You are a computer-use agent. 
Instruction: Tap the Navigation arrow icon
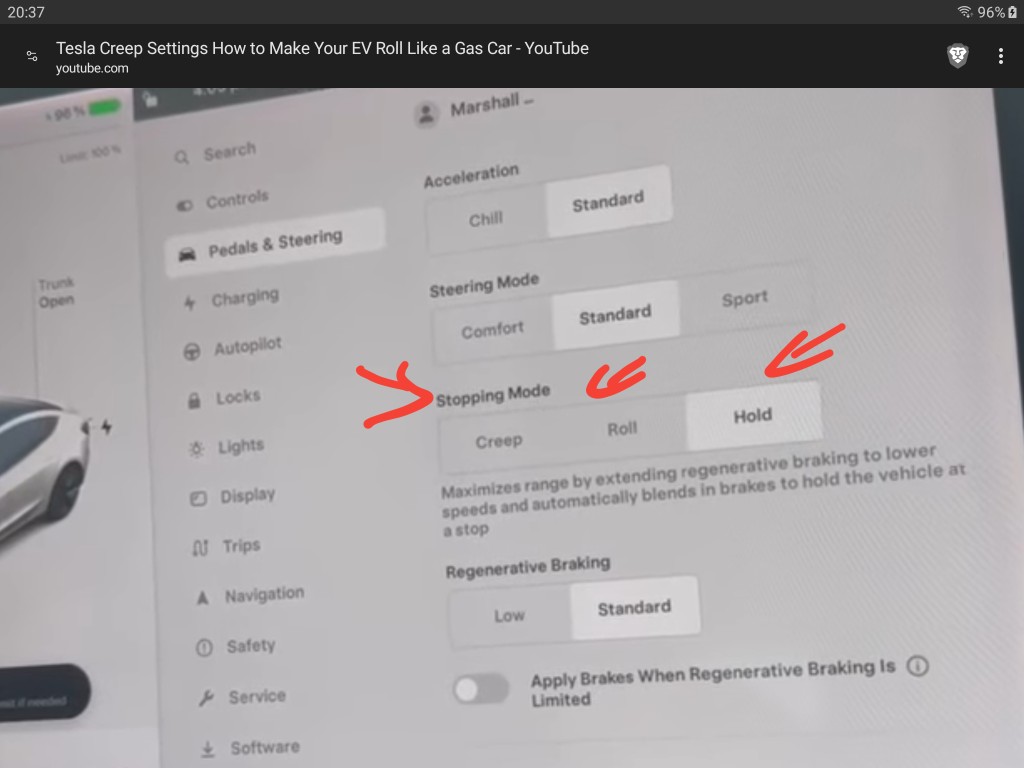click(x=202, y=598)
